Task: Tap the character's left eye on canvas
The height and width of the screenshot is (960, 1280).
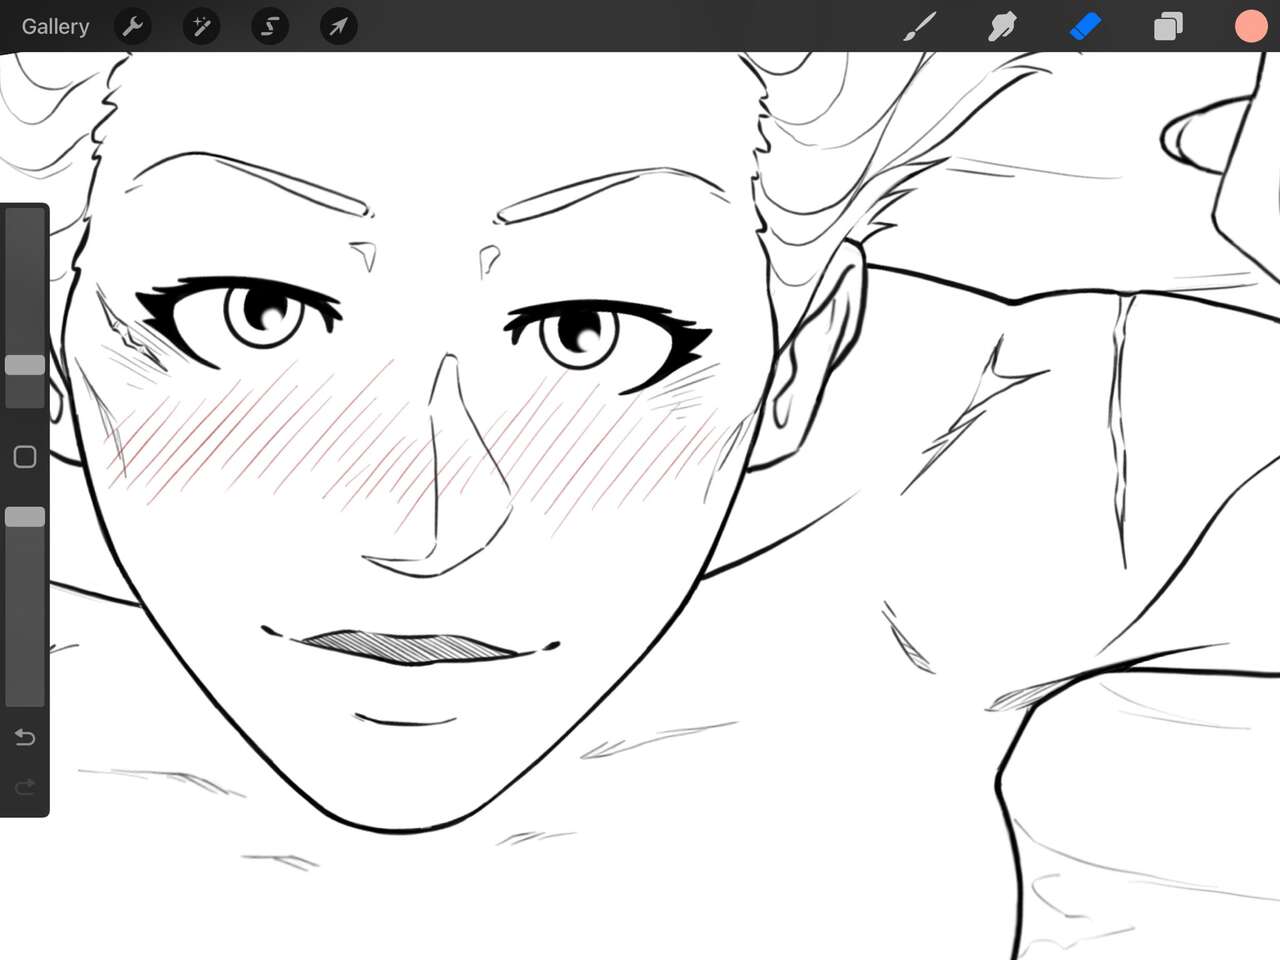Action: (x=263, y=313)
